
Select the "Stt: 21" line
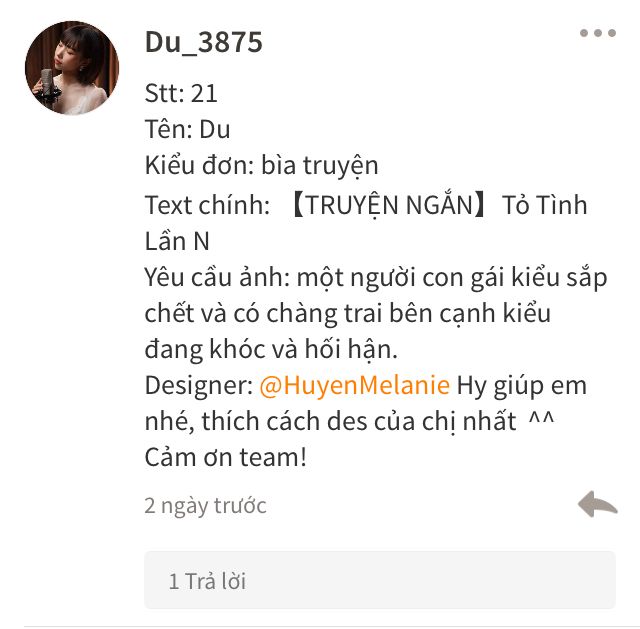181,93
